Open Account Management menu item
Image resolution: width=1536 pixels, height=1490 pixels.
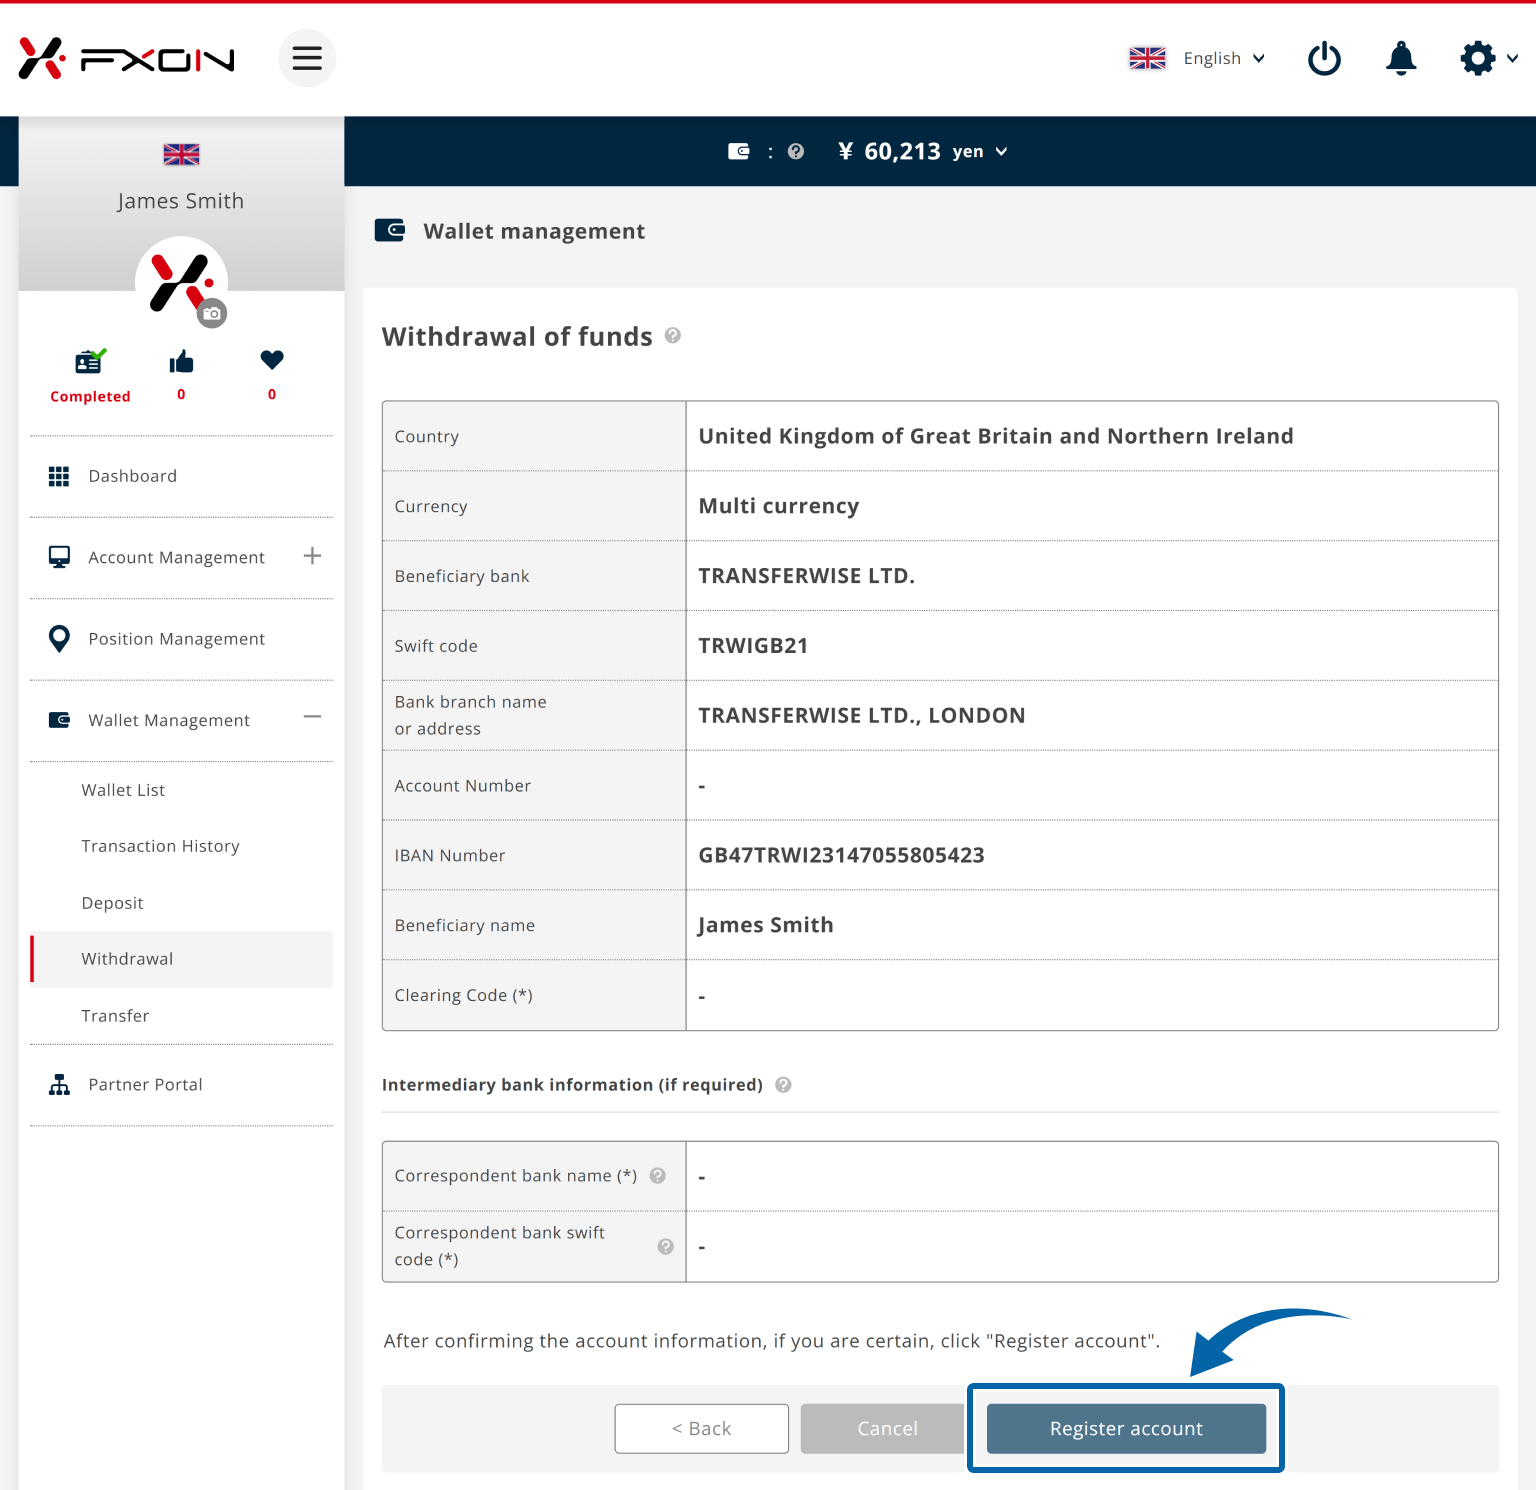(x=176, y=557)
